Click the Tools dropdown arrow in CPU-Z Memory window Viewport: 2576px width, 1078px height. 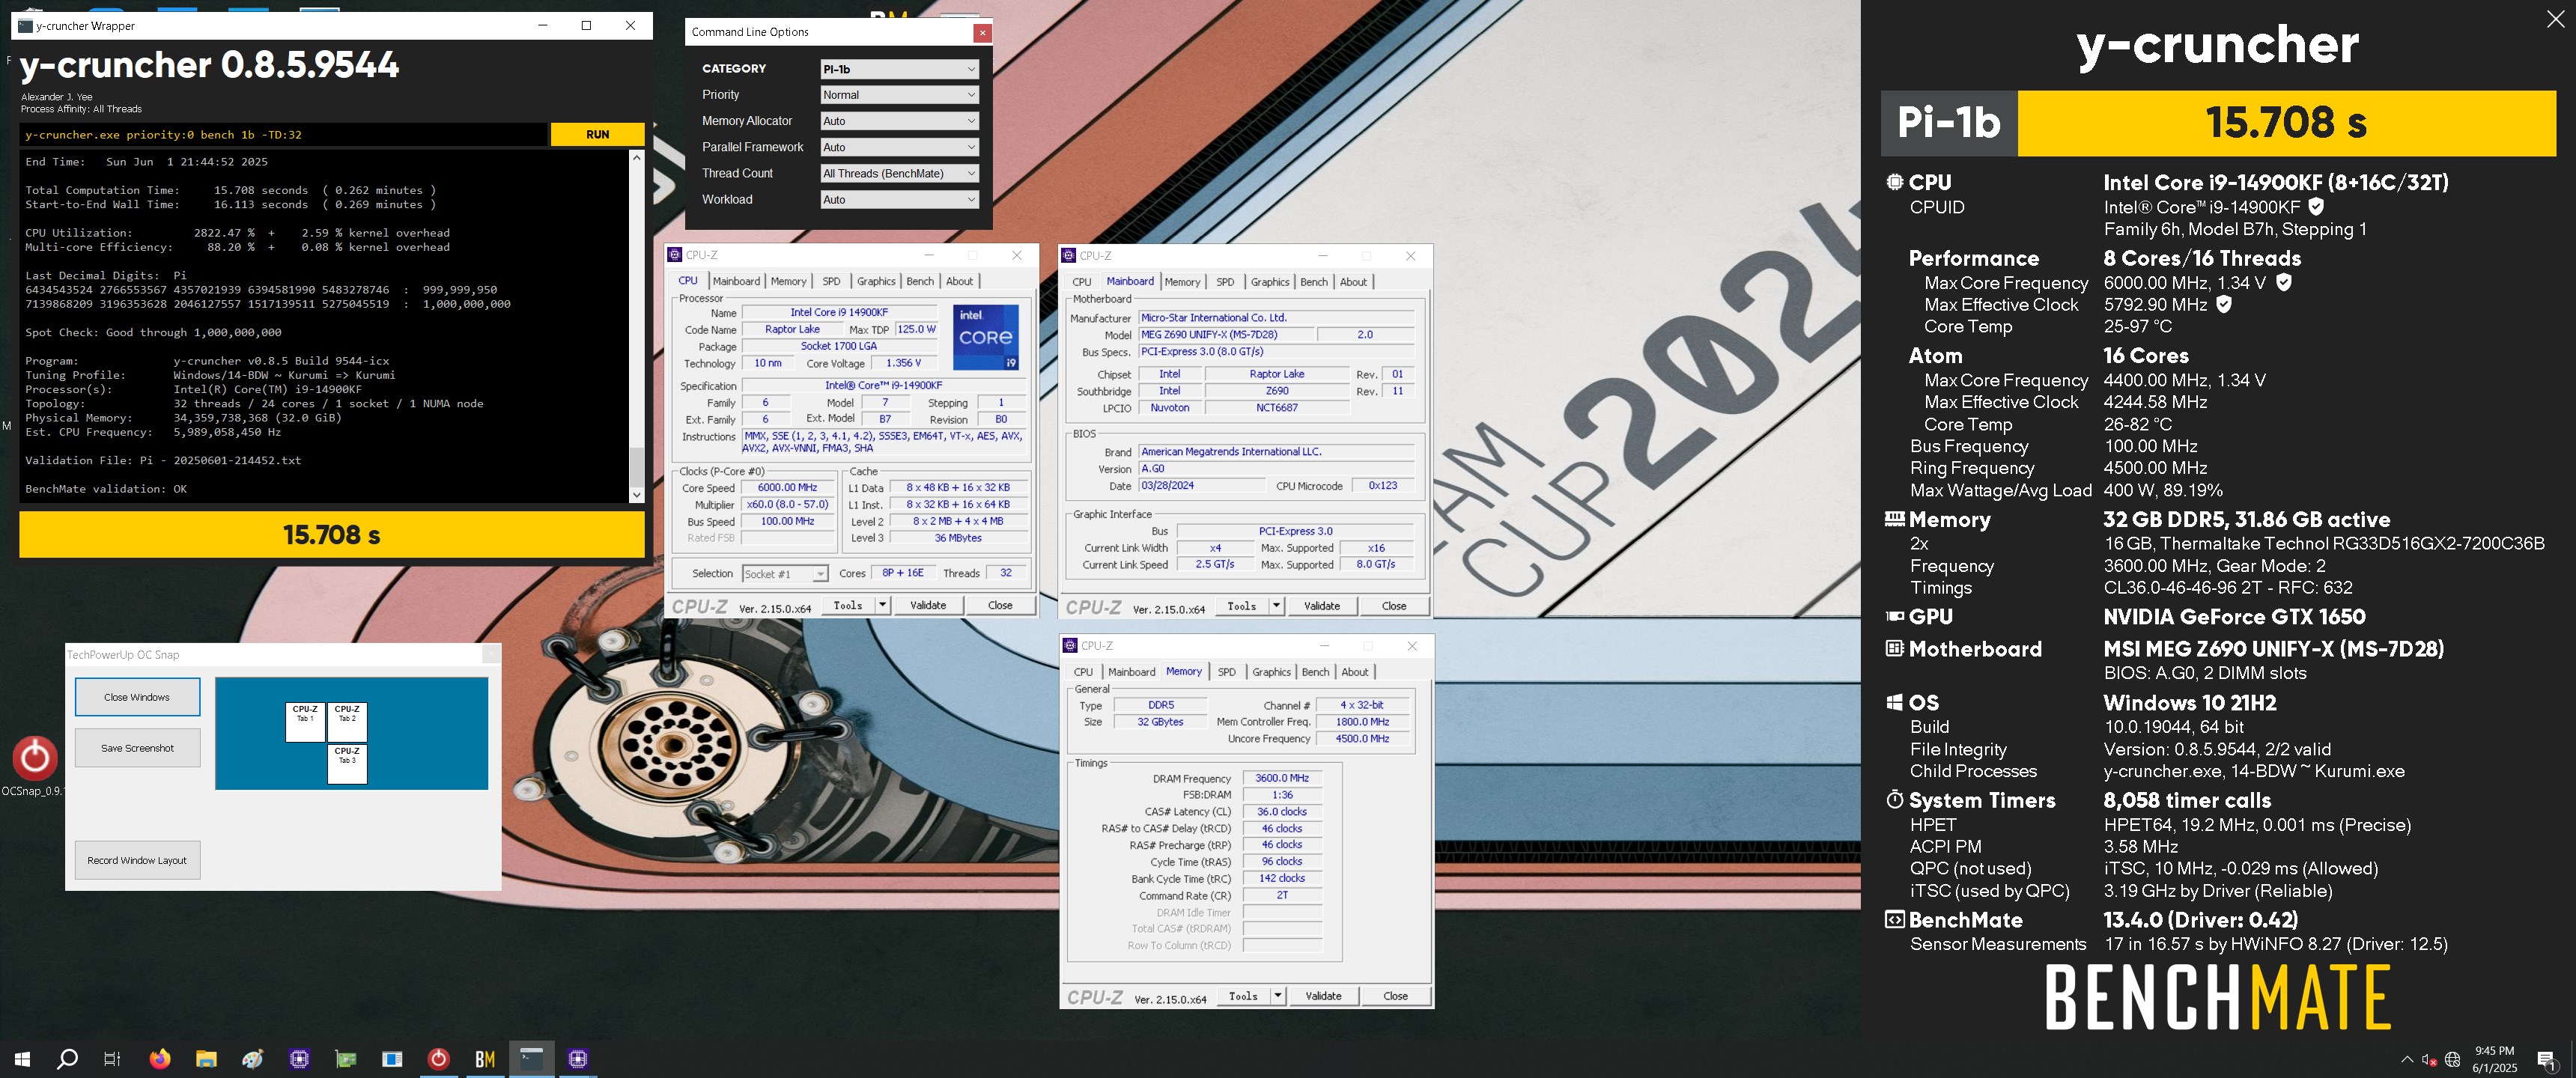tap(1277, 996)
